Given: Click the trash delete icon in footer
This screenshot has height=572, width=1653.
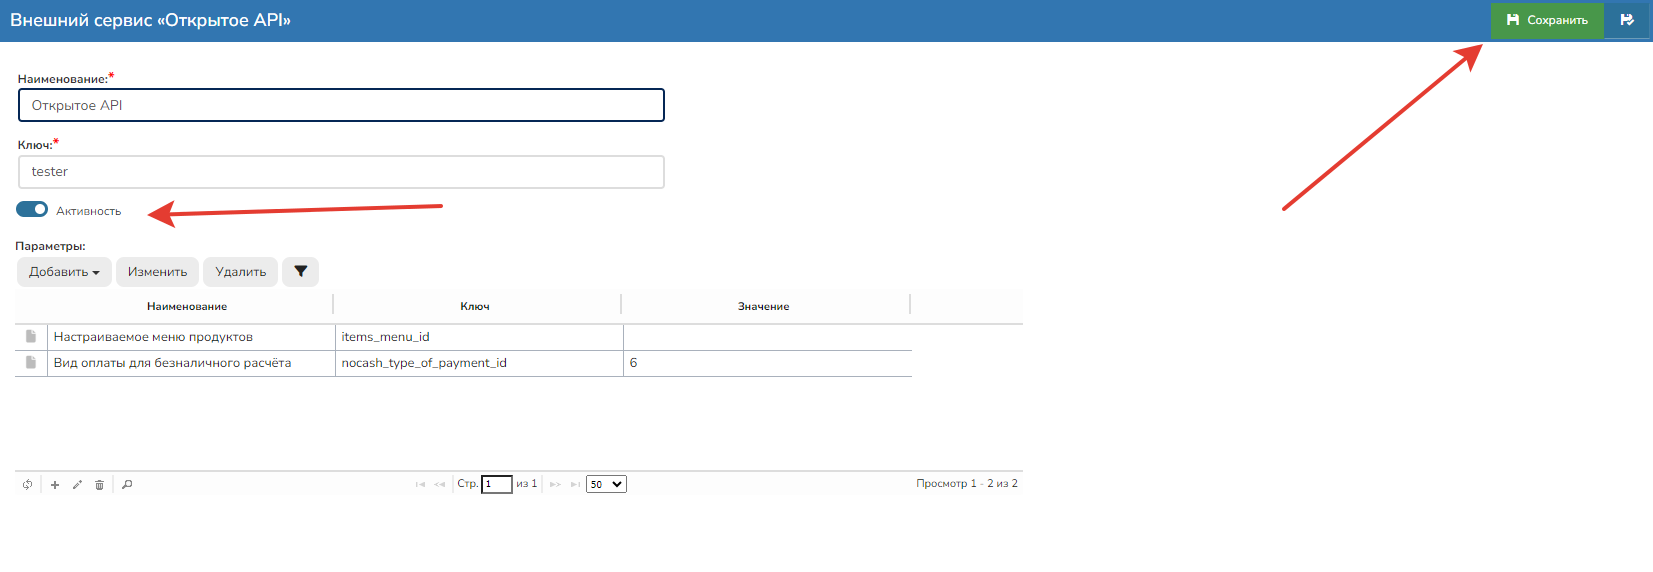Looking at the screenshot, I should [x=99, y=485].
